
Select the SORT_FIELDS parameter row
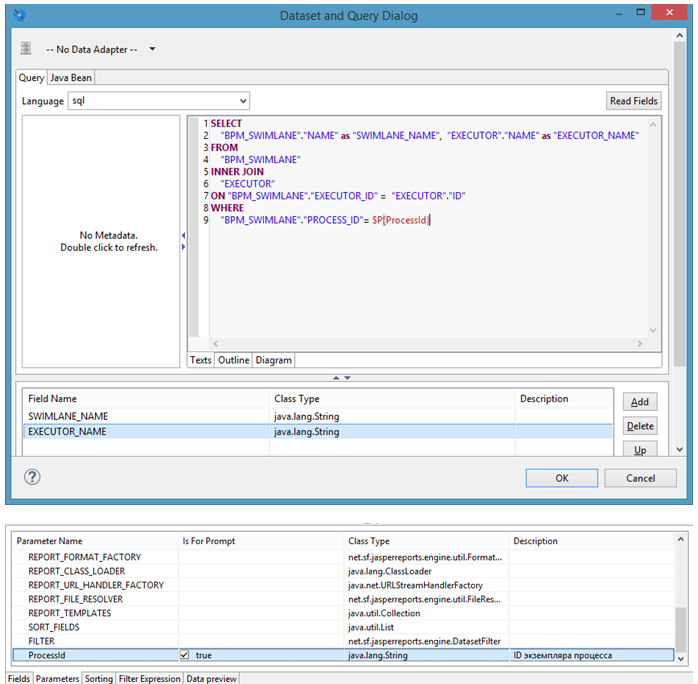click(56, 627)
